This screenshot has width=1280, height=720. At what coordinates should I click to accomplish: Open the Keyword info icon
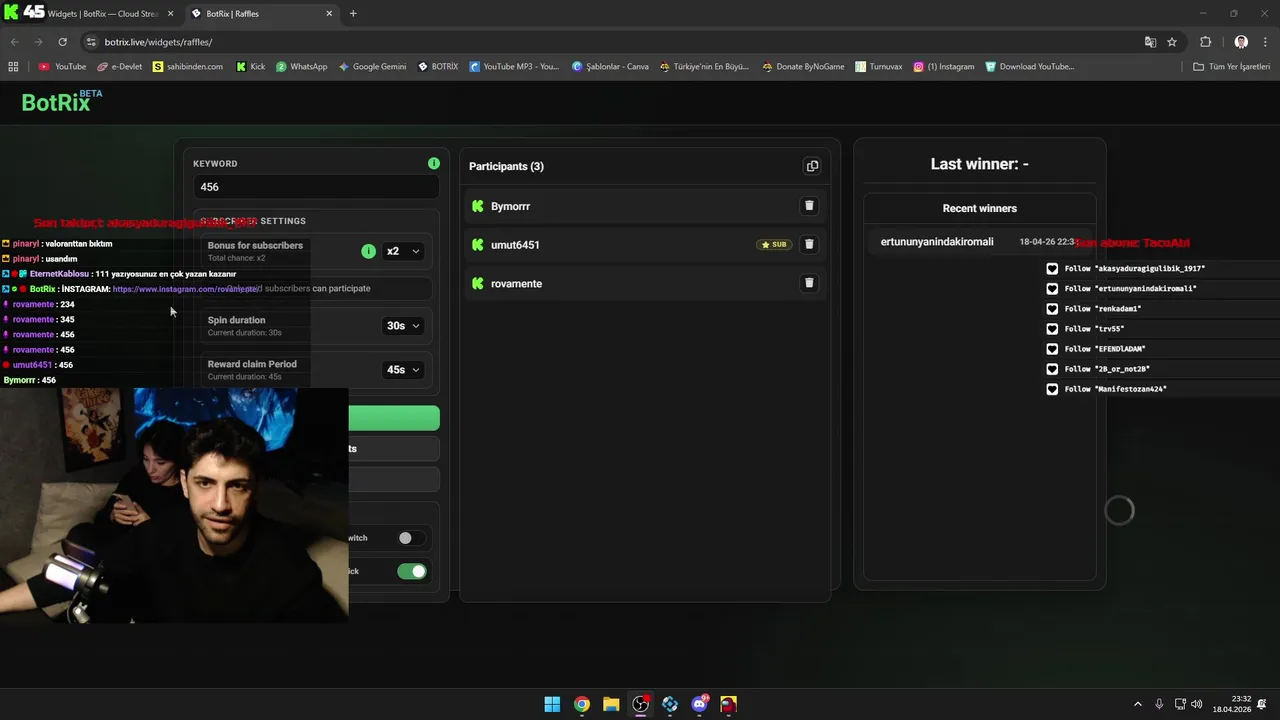[433, 163]
